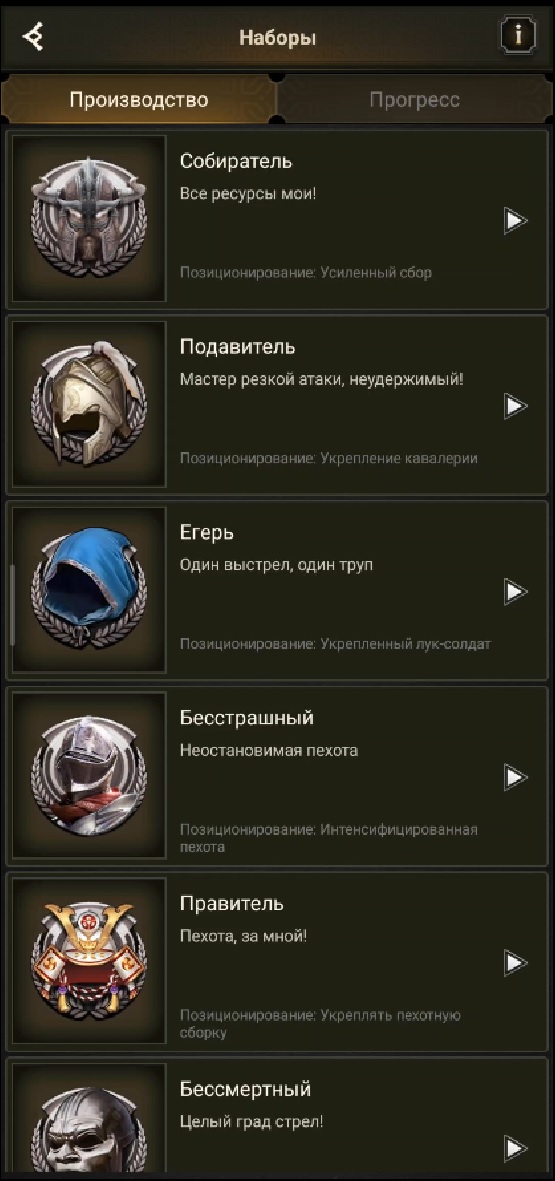
Task: Expand the Собиратель set arrow
Action: [x=515, y=220]
